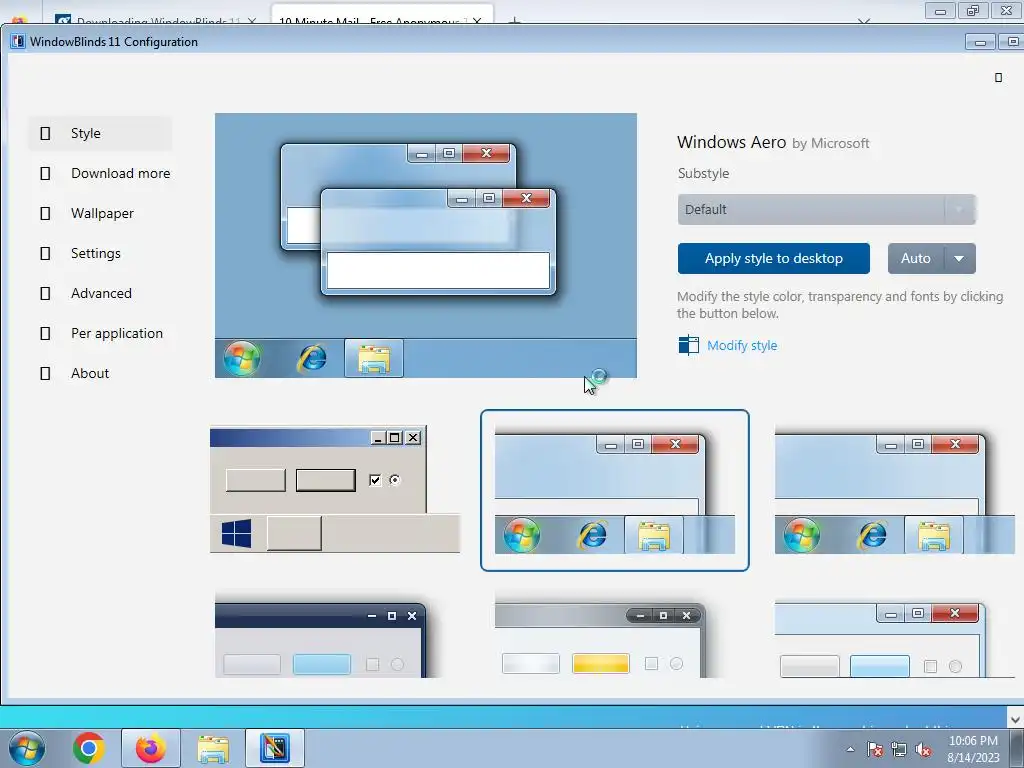Click the scroll down arrow at bottom right
The width and height of the screenshot is (1024, 768).
(1015, 718)
